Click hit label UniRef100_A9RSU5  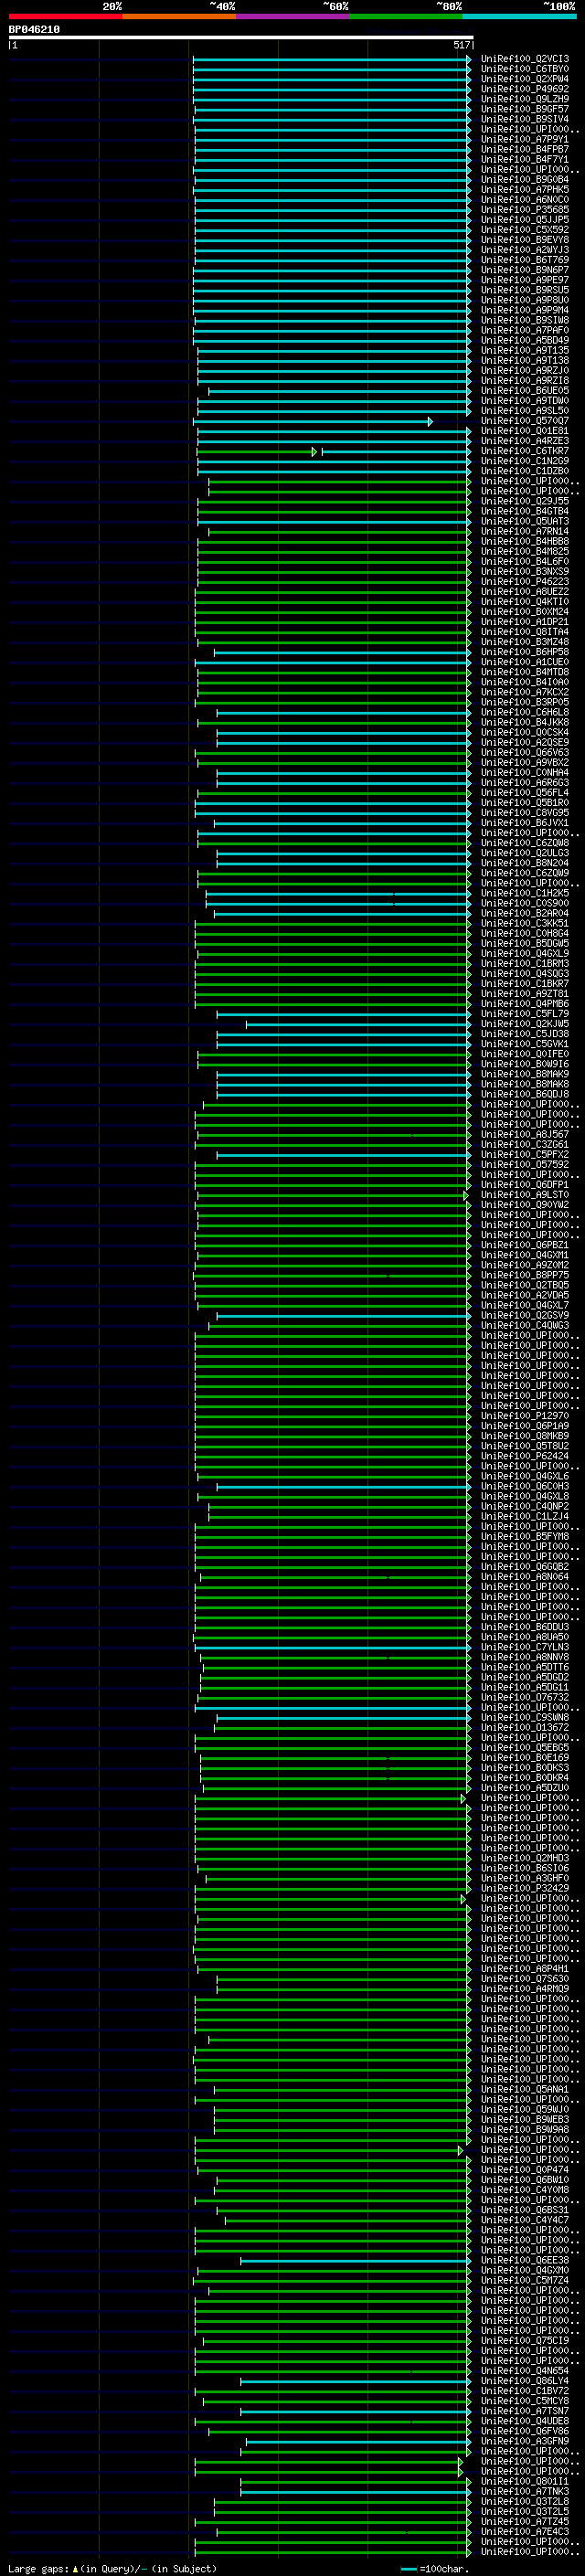pos(525,290)
